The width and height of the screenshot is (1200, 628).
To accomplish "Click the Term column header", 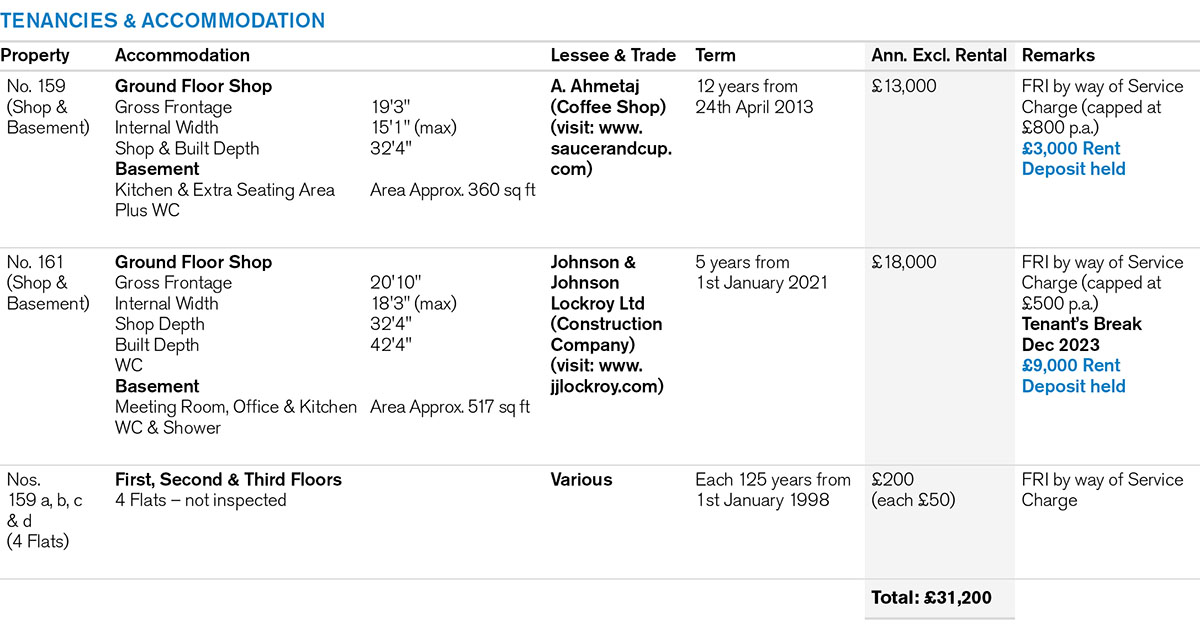I will coord(715,55).
